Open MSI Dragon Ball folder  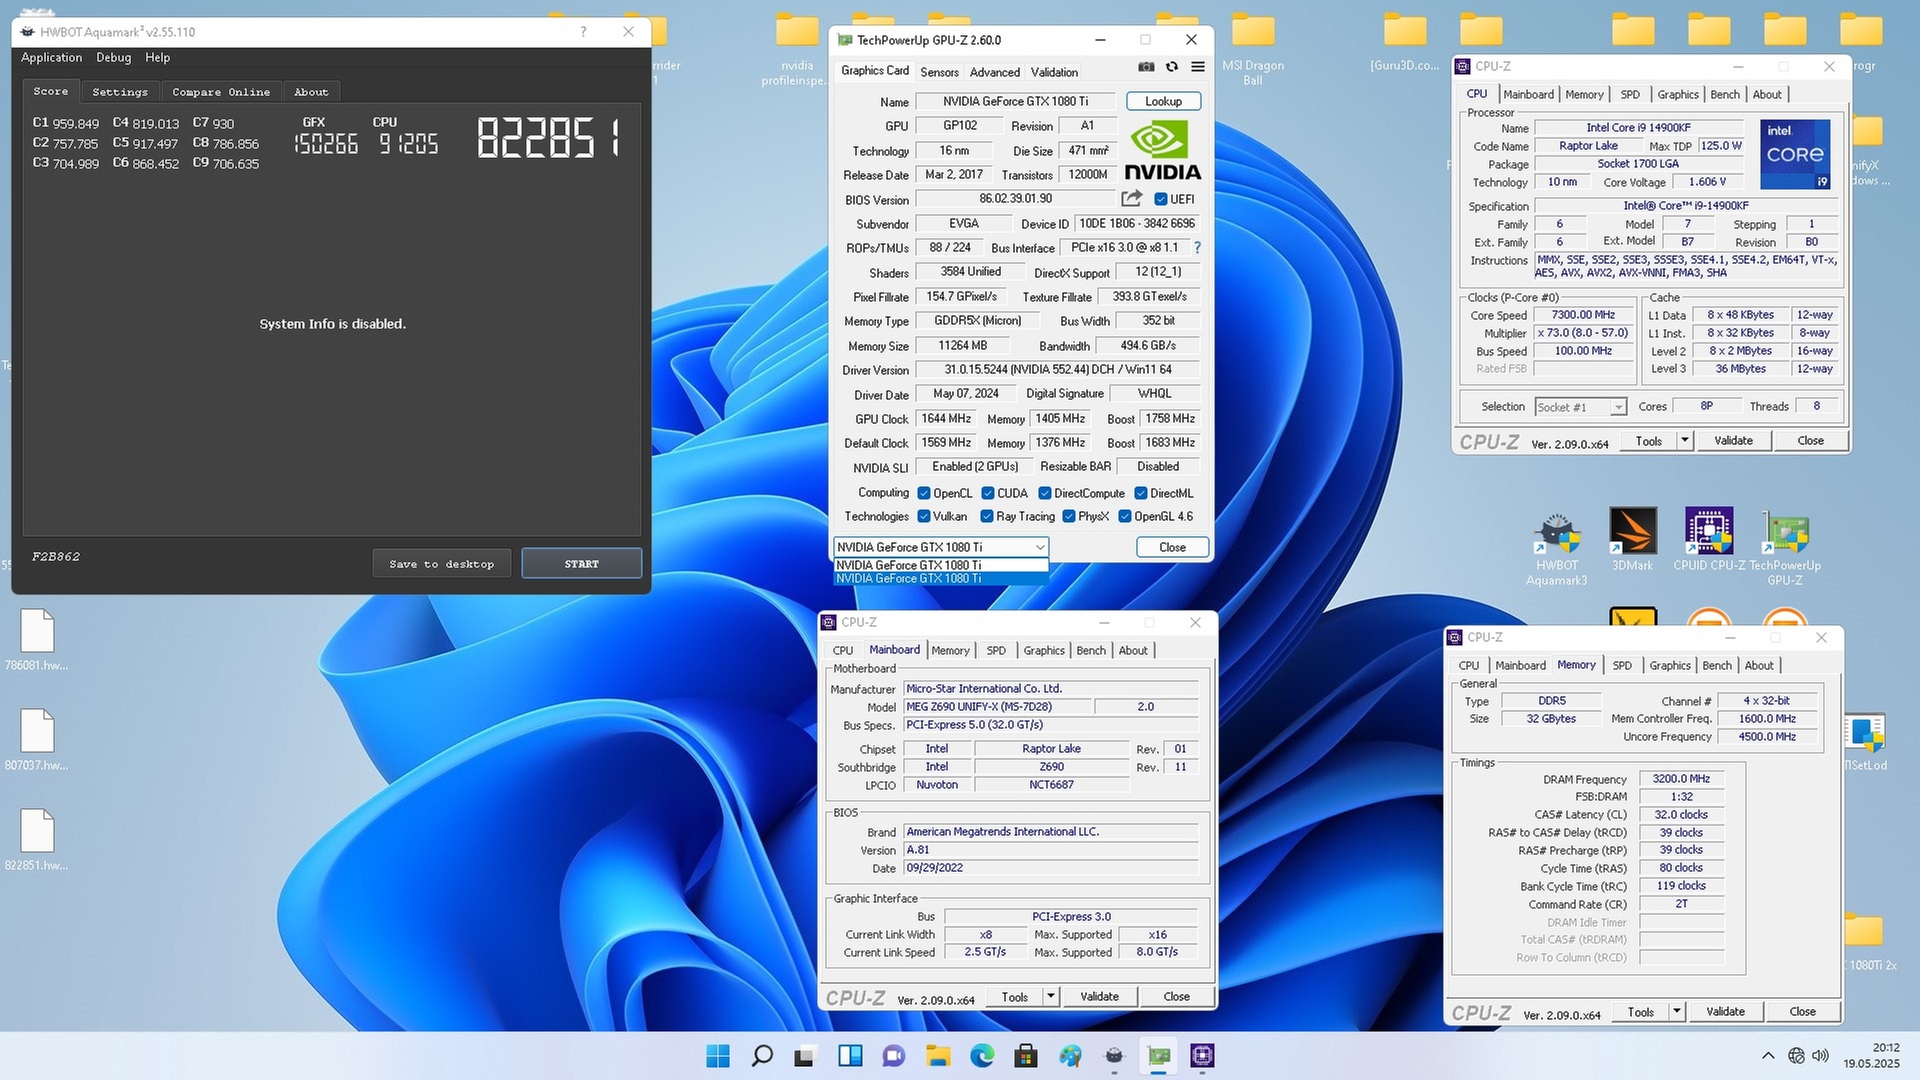(x=1253, y=50)
